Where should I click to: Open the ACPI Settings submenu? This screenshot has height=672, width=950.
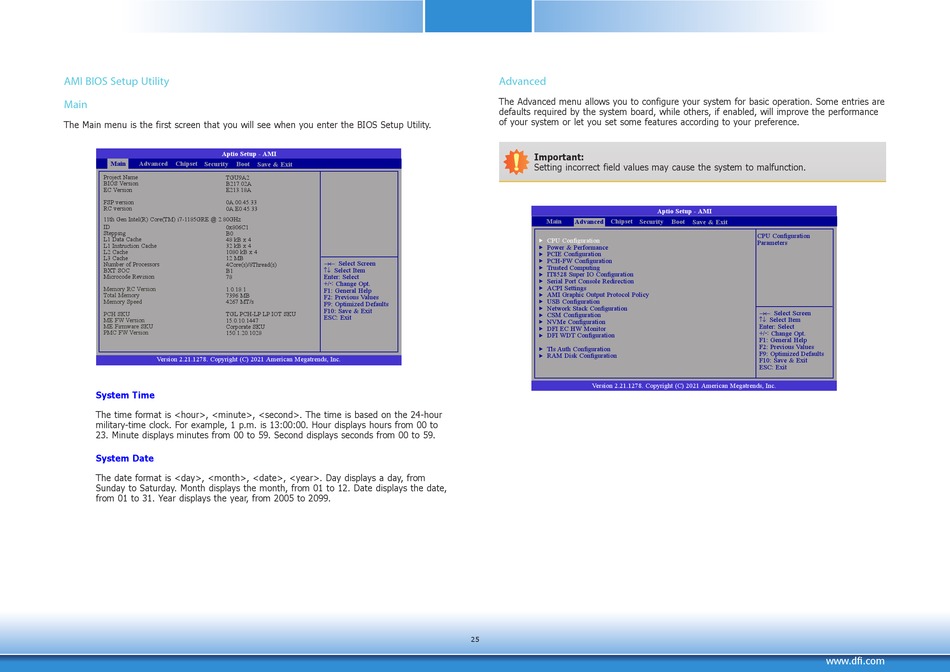tap(566, 288)
